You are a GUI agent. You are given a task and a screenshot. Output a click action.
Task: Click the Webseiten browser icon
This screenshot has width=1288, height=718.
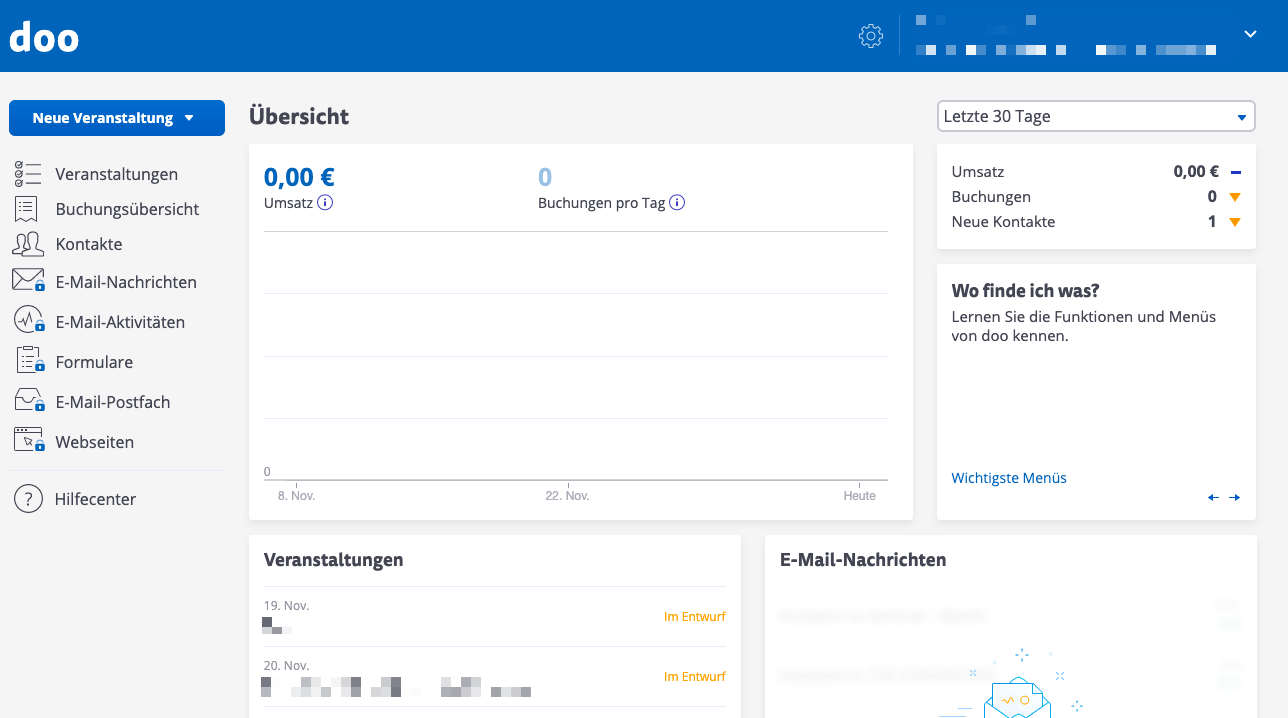29,439
